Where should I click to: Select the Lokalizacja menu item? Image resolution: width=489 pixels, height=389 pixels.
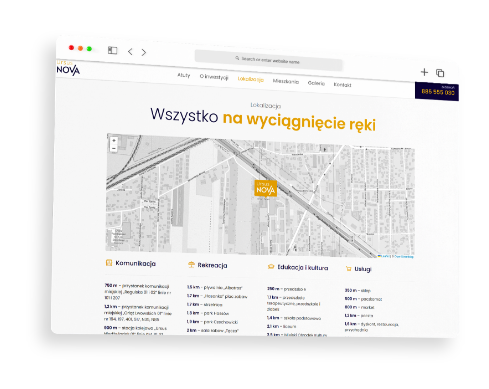click(x=251, y=79)
